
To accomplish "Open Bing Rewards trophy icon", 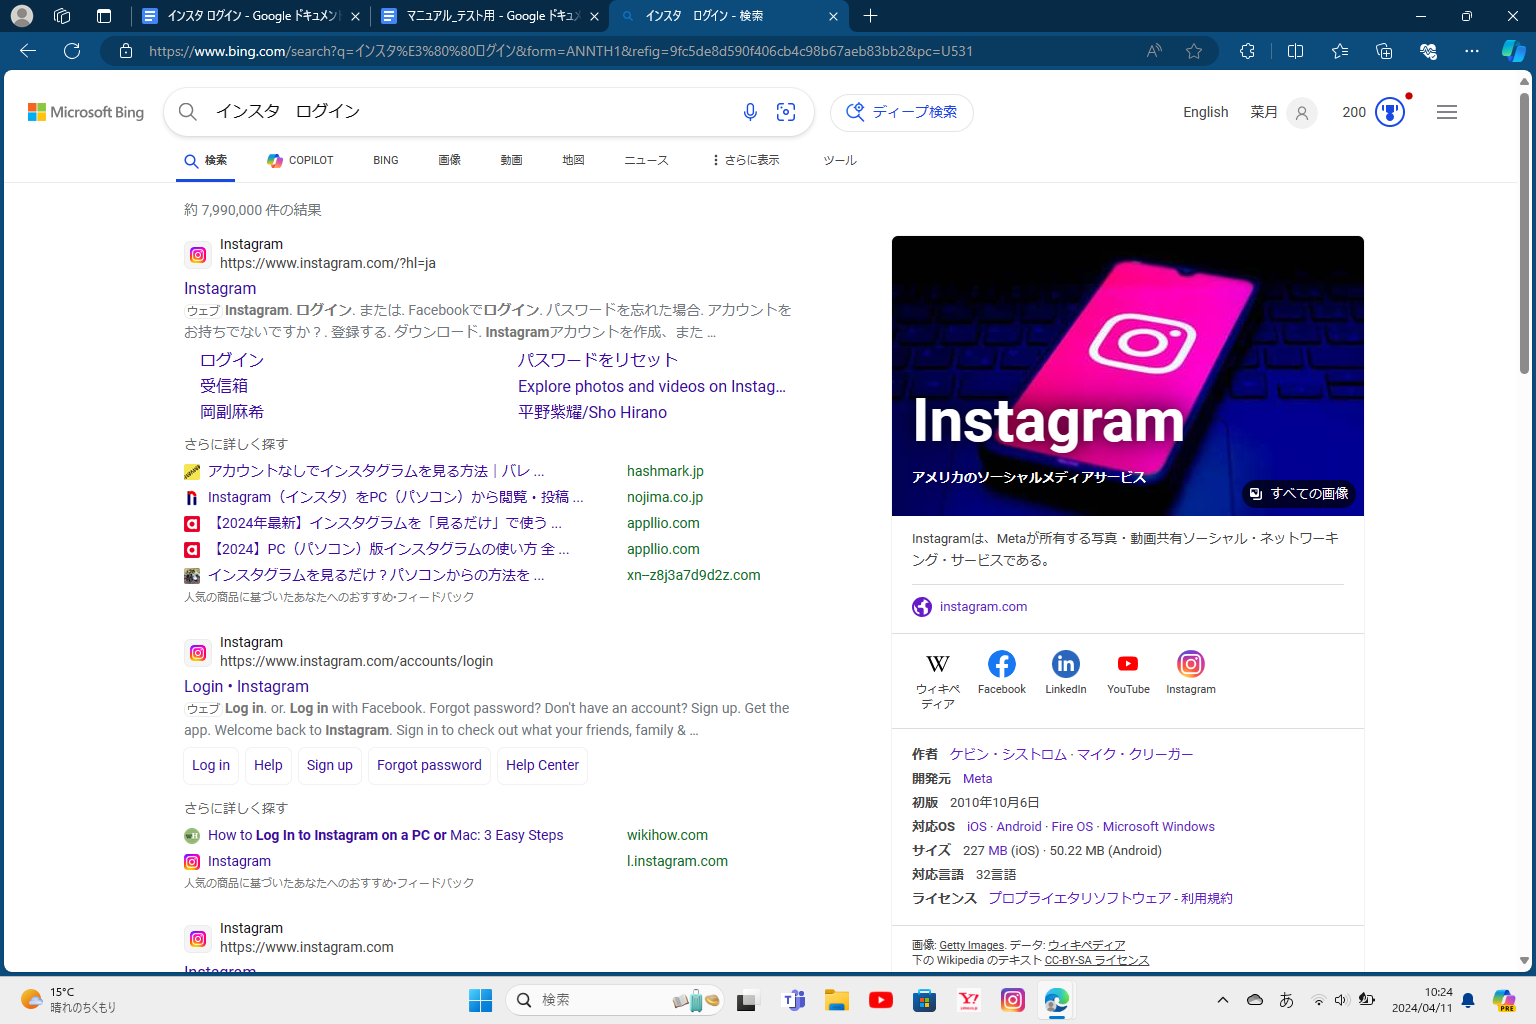I will click(1390, 112).
